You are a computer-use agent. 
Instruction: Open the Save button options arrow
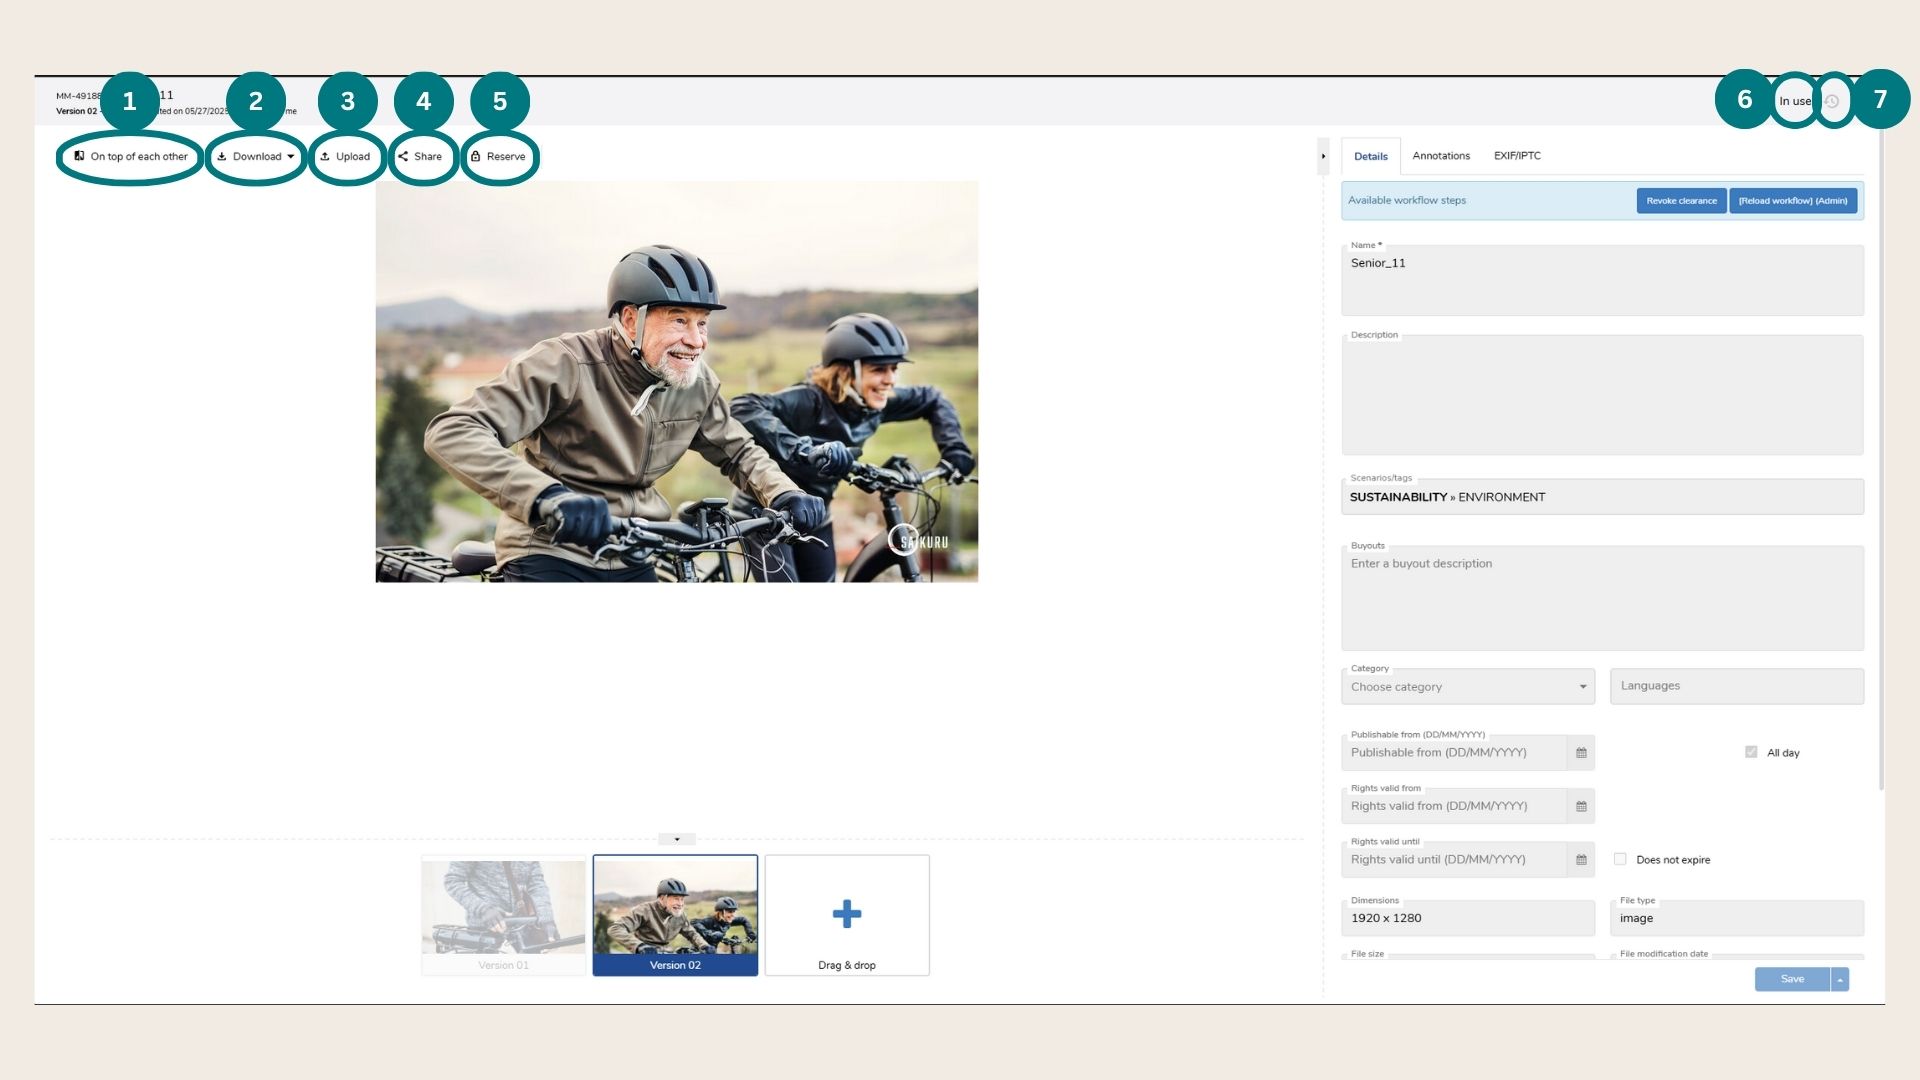pyautogui.click(x=1840, y=980)
